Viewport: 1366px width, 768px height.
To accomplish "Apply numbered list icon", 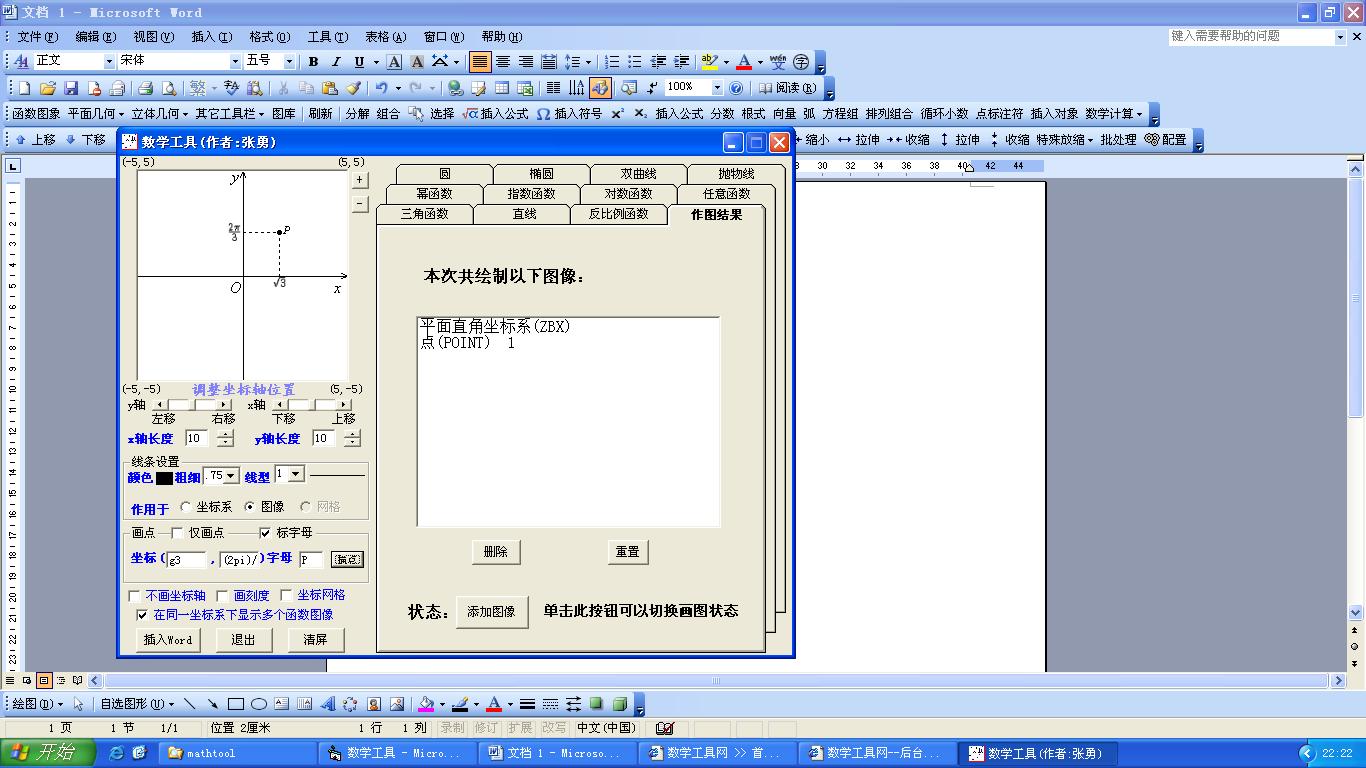I will [613, 62].
